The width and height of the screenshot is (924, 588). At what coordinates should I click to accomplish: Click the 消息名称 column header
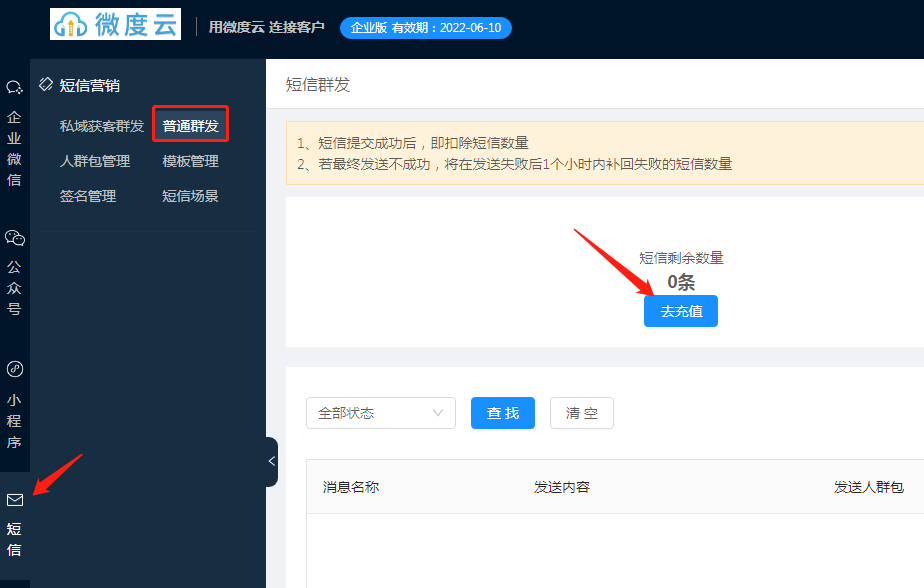point(351,487)
